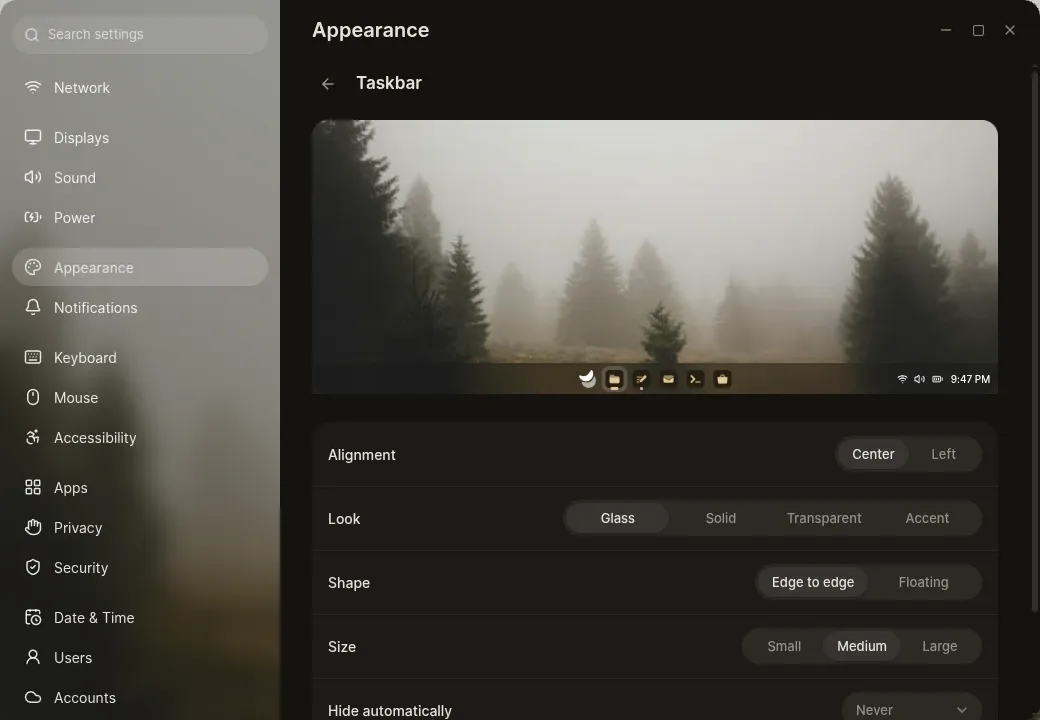The width and height of the screenshot is (1040, 720).
Task: Open Date & Time settings
Action: point(140,617)
